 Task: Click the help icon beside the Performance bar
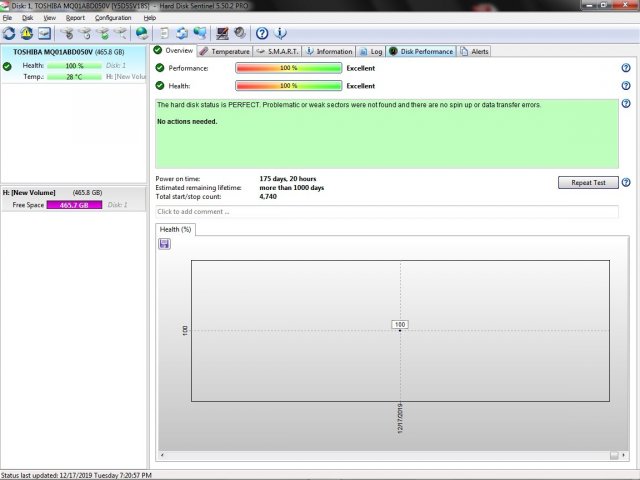626,68
